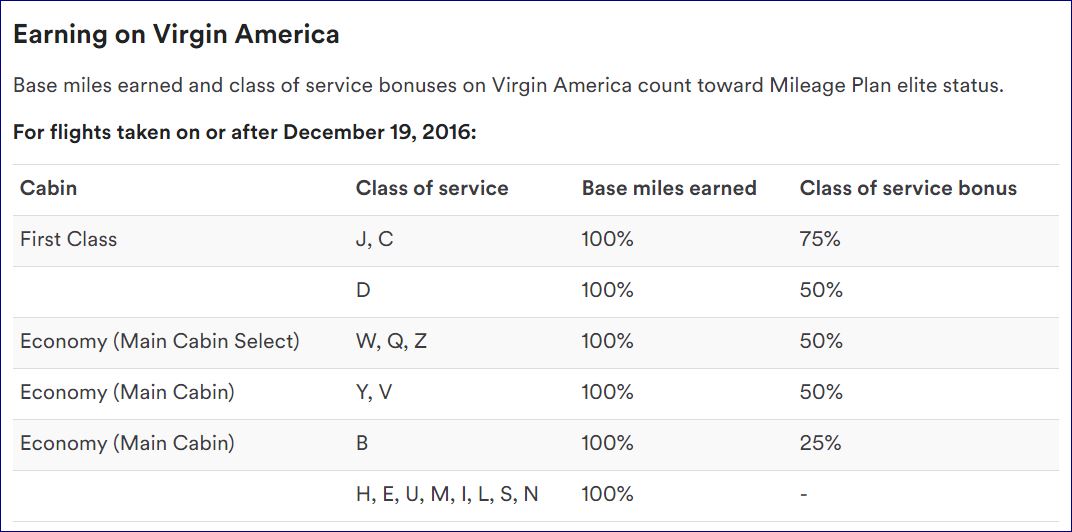Click the "D" class of service cell
Viewport: 1072px width, 532px height.
pyautogui.click(x=363, y=290)
